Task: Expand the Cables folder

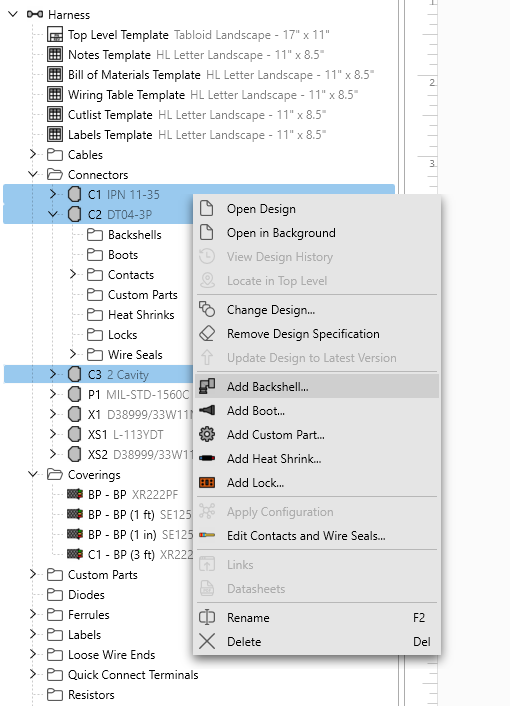Action: (x=33, y=154)
